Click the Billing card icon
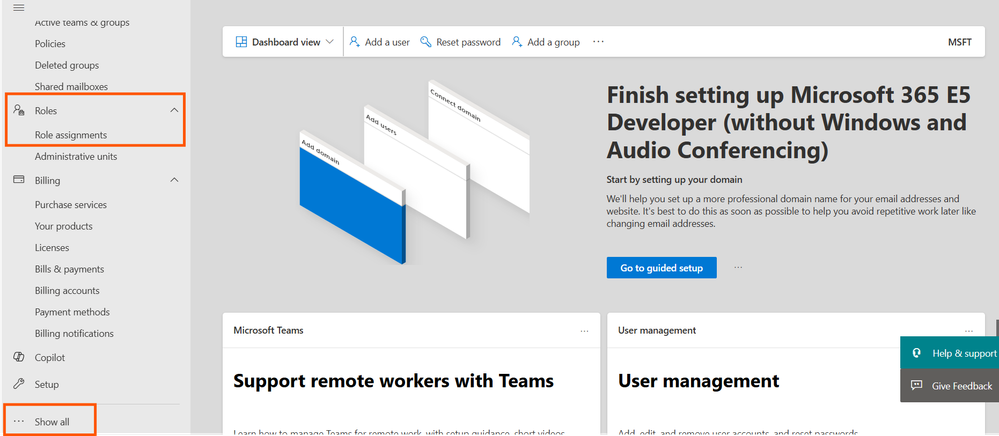Viewport: 999px width, 436px height. coord(19,180)
